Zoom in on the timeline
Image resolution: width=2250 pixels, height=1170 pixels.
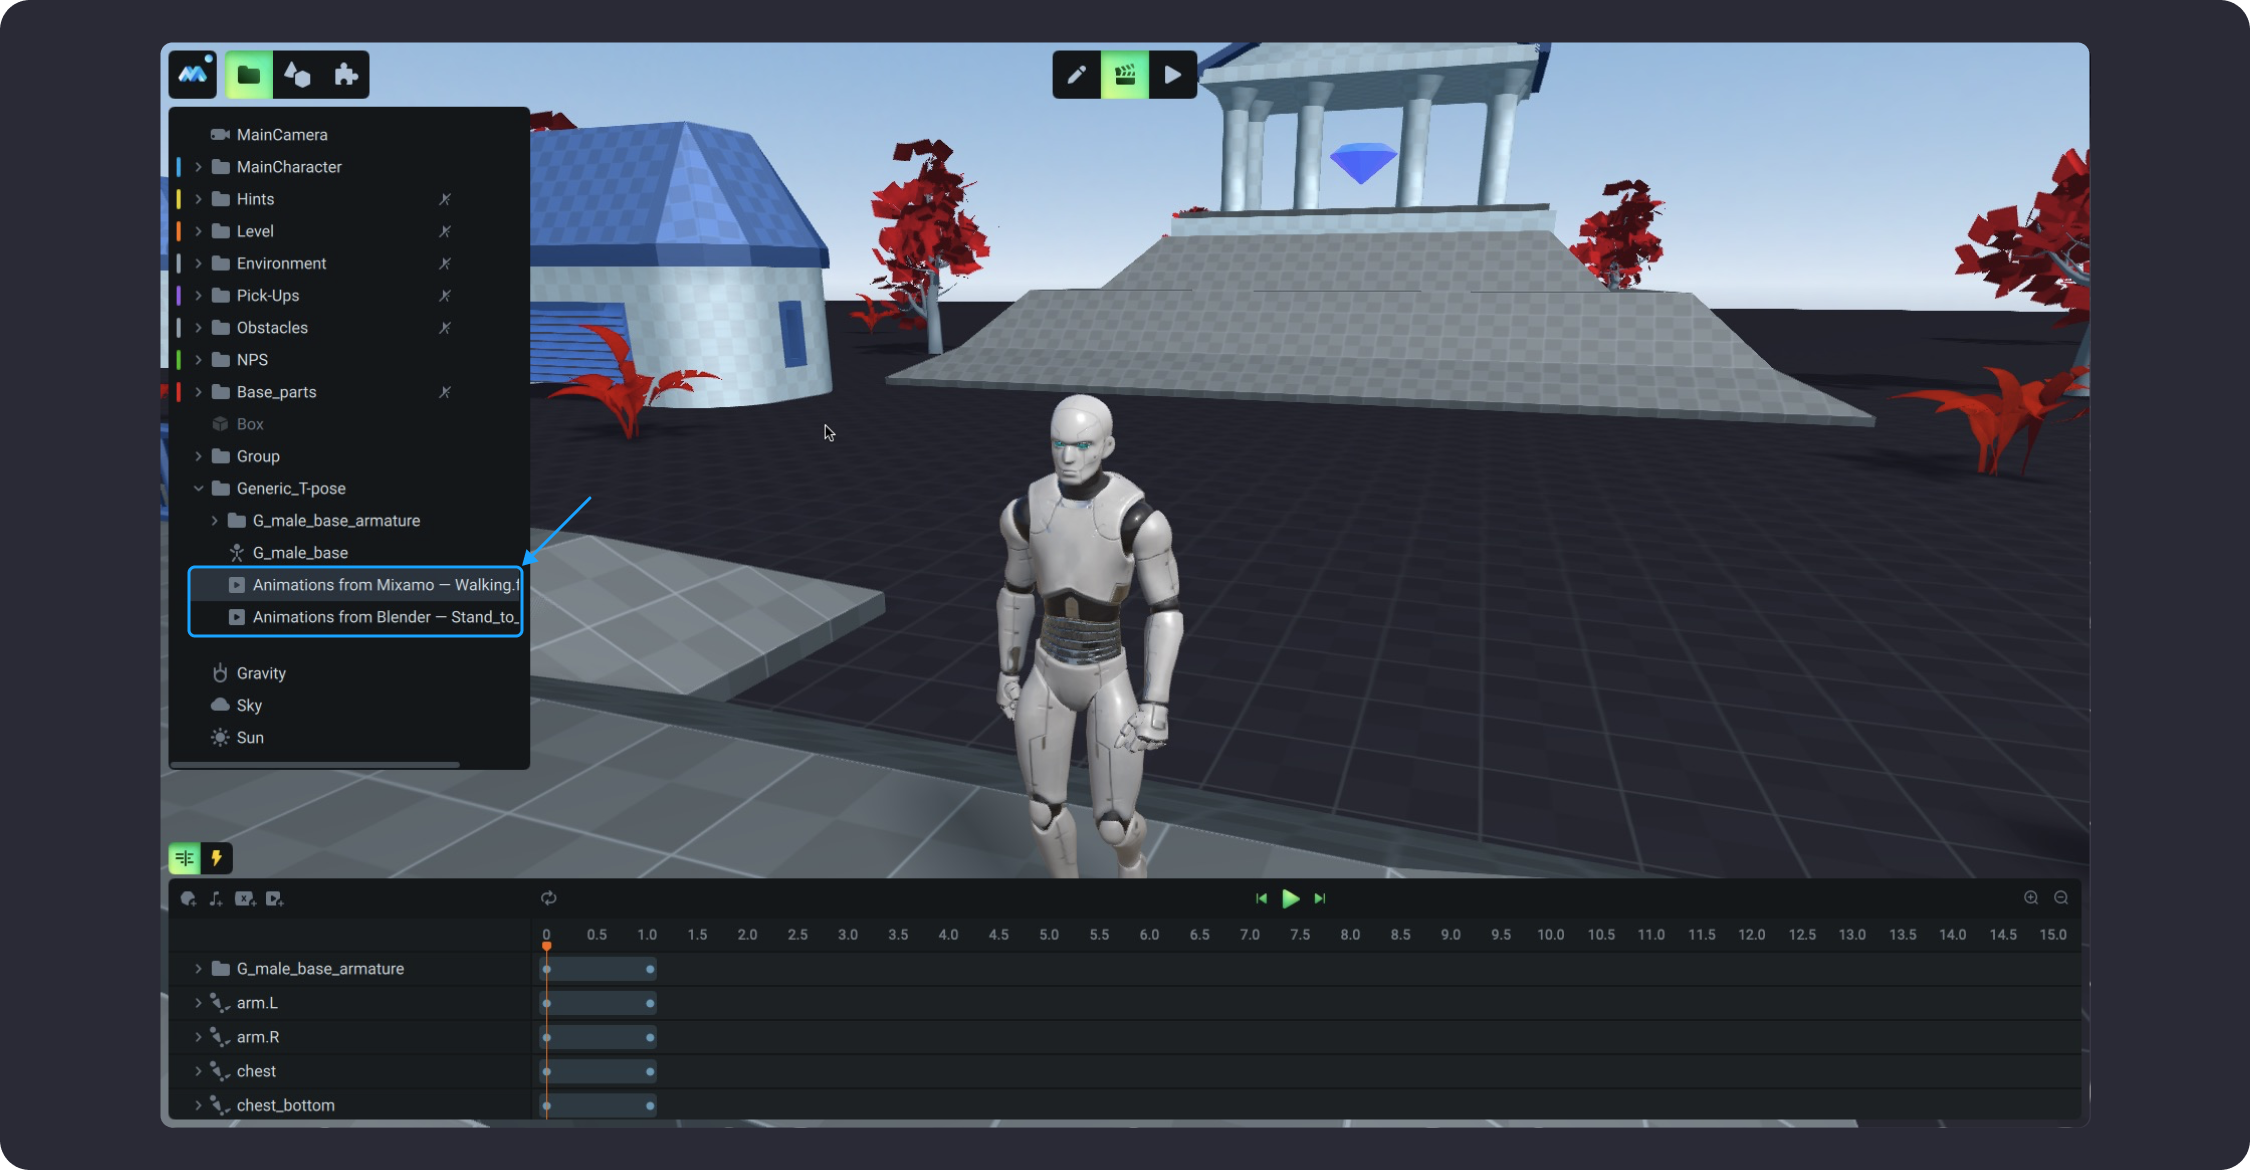click(x=2031, y=898)
